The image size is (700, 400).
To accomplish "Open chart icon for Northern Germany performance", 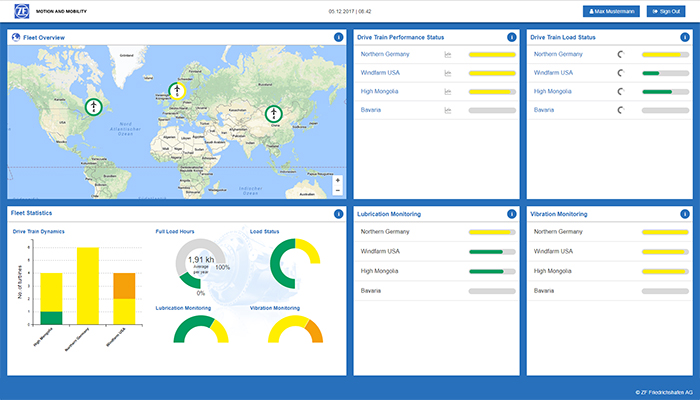I will click(448, 54).
